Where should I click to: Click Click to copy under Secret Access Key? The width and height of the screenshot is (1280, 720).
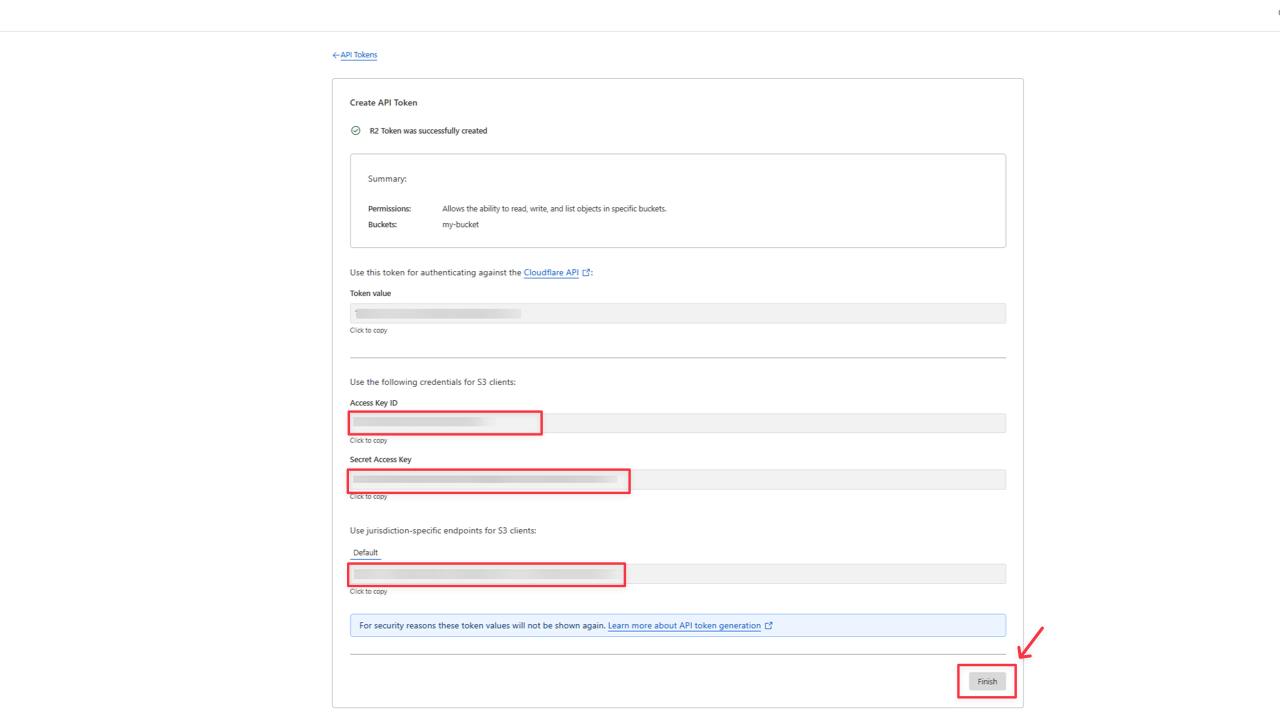click(368, 496)
